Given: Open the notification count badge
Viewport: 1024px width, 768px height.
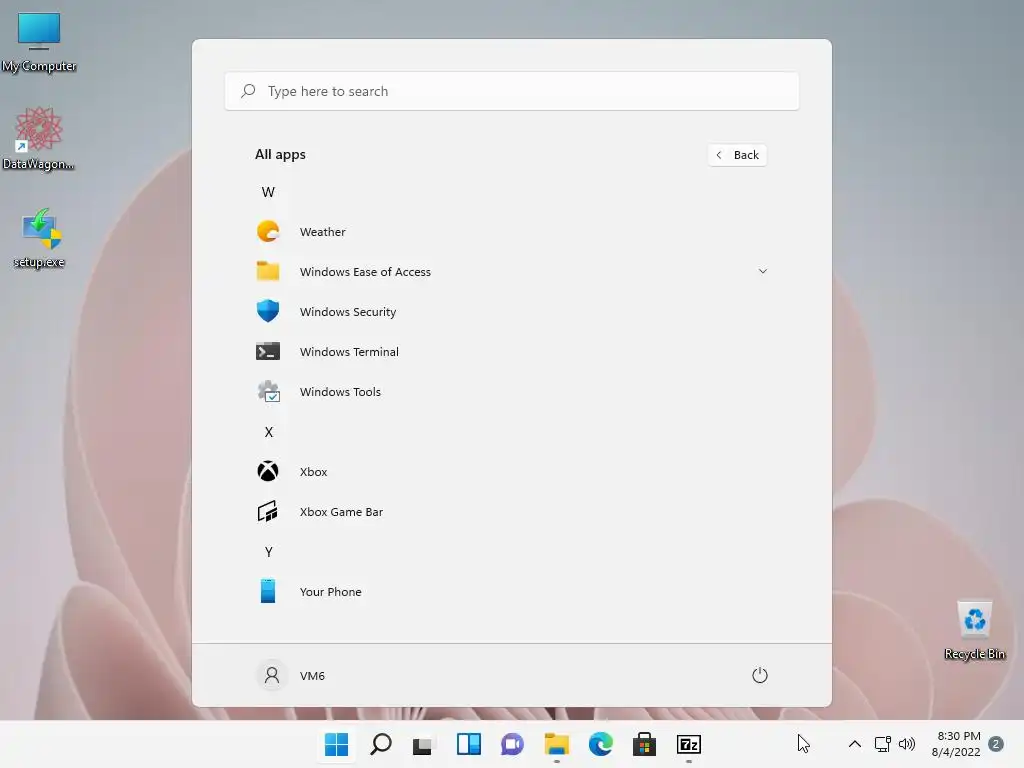Looking at the screenshot, I should (x=996, y=744).
